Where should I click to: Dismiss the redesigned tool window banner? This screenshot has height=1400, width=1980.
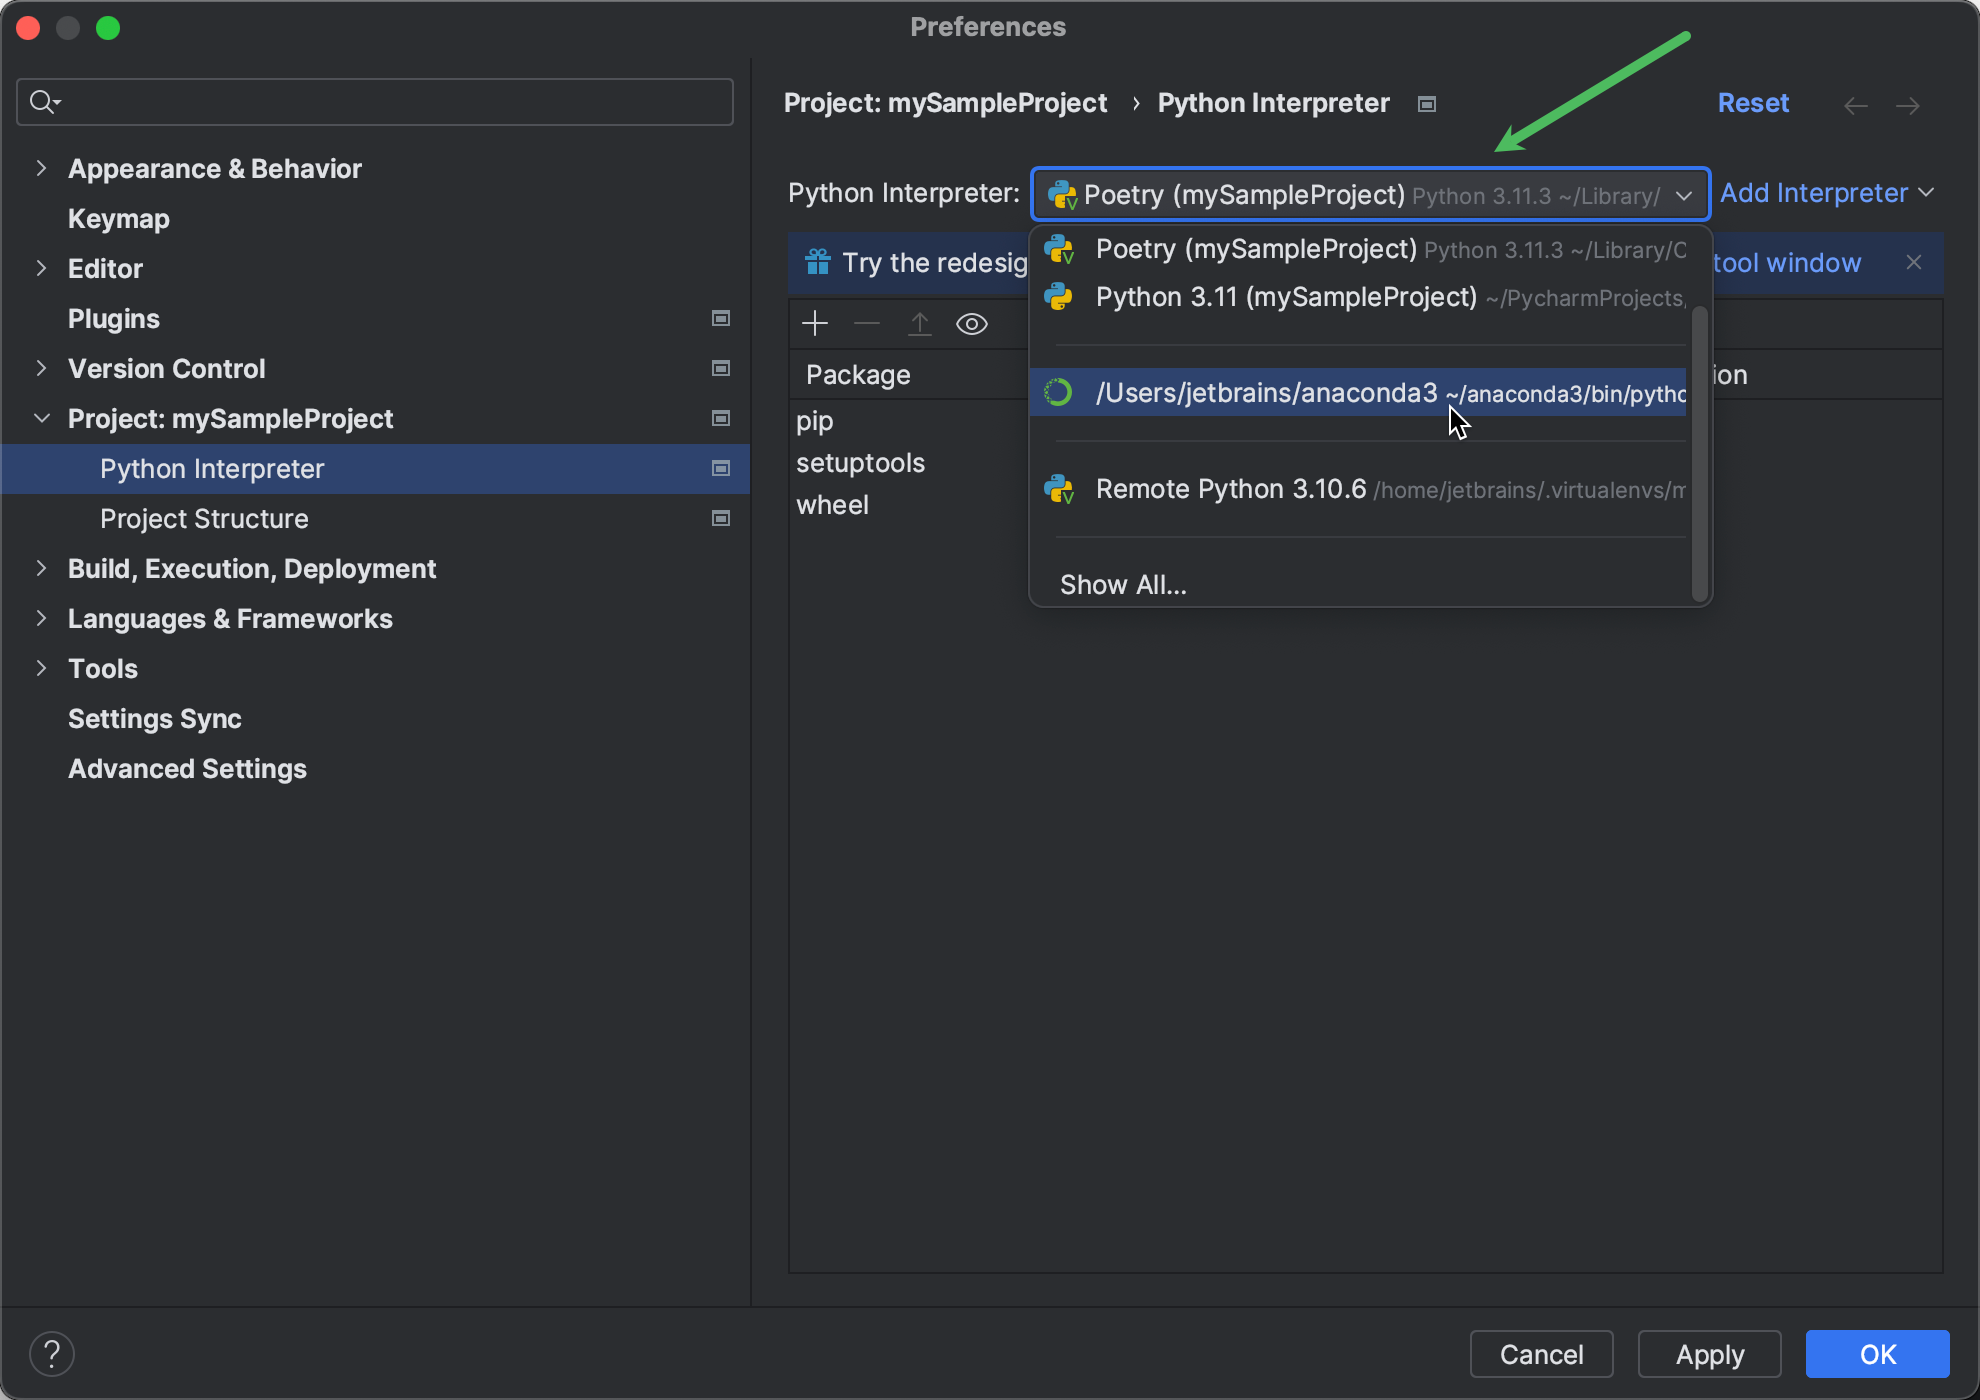(x=1914, y=262)
